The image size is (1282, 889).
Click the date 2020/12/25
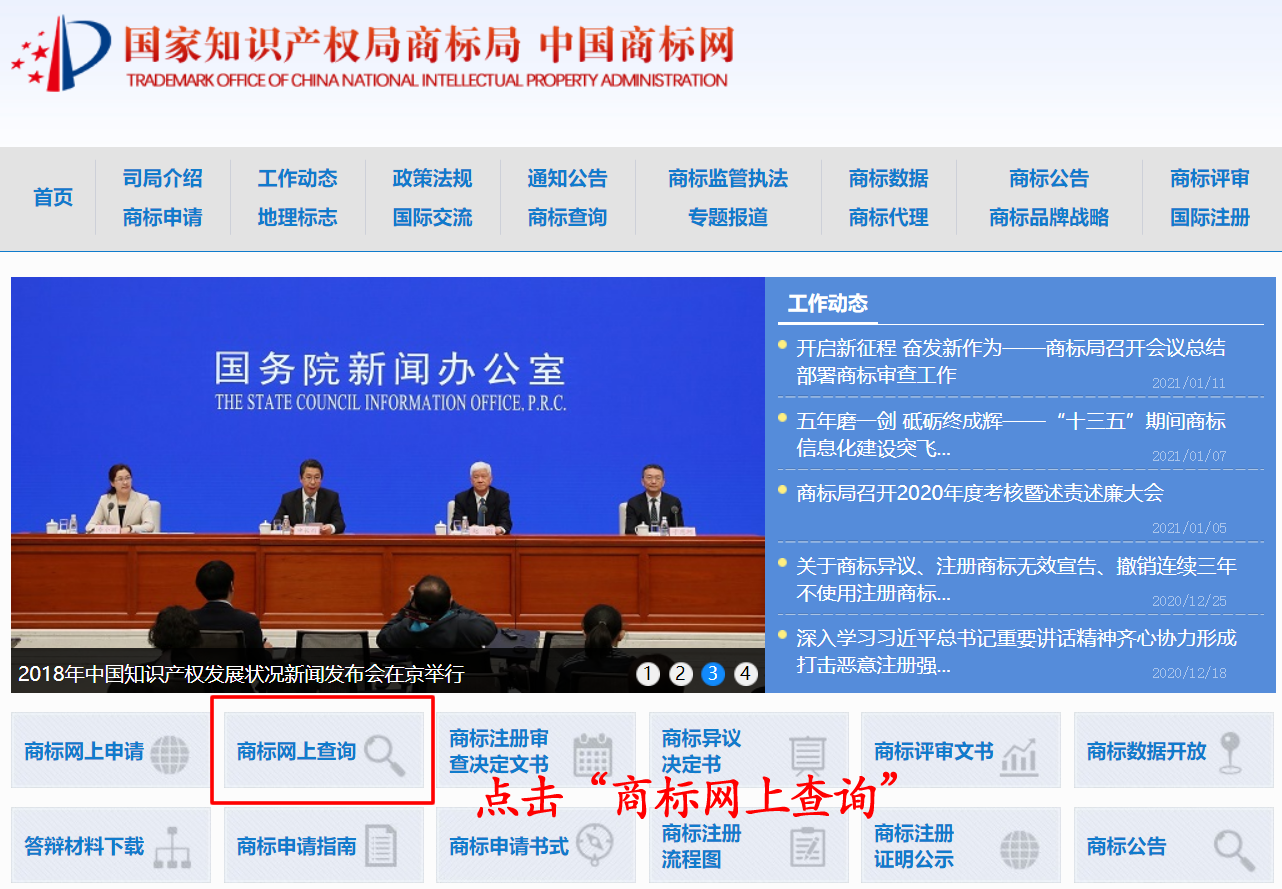[1188, 601]
